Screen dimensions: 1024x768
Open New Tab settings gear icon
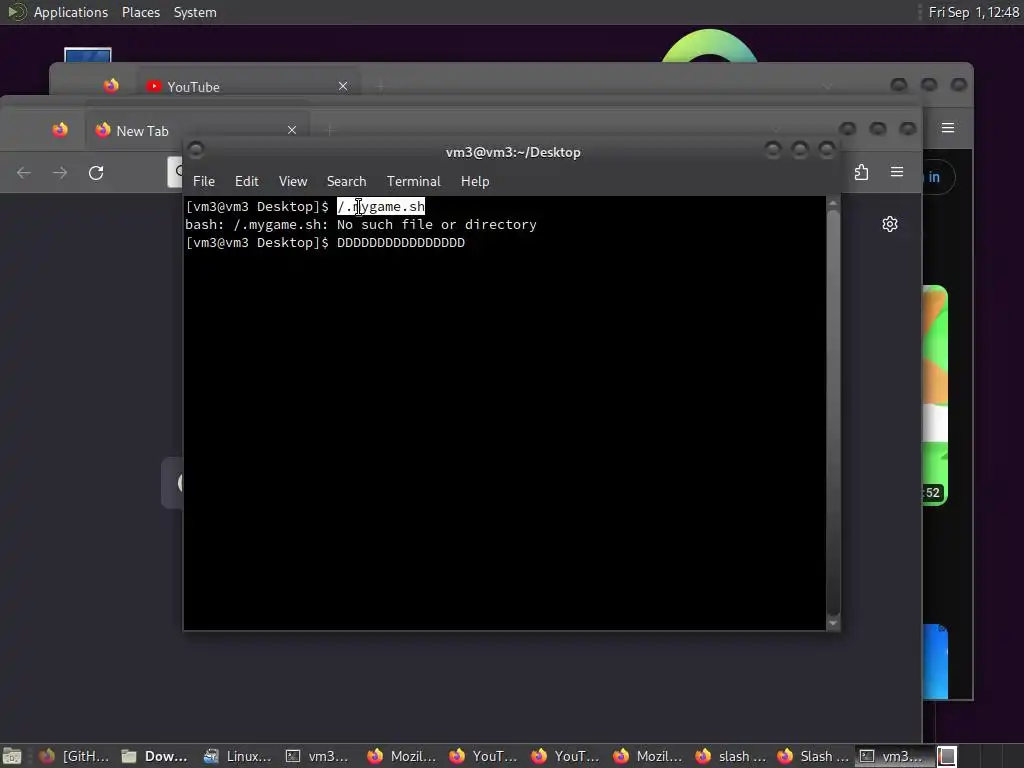tap(889, 224)
